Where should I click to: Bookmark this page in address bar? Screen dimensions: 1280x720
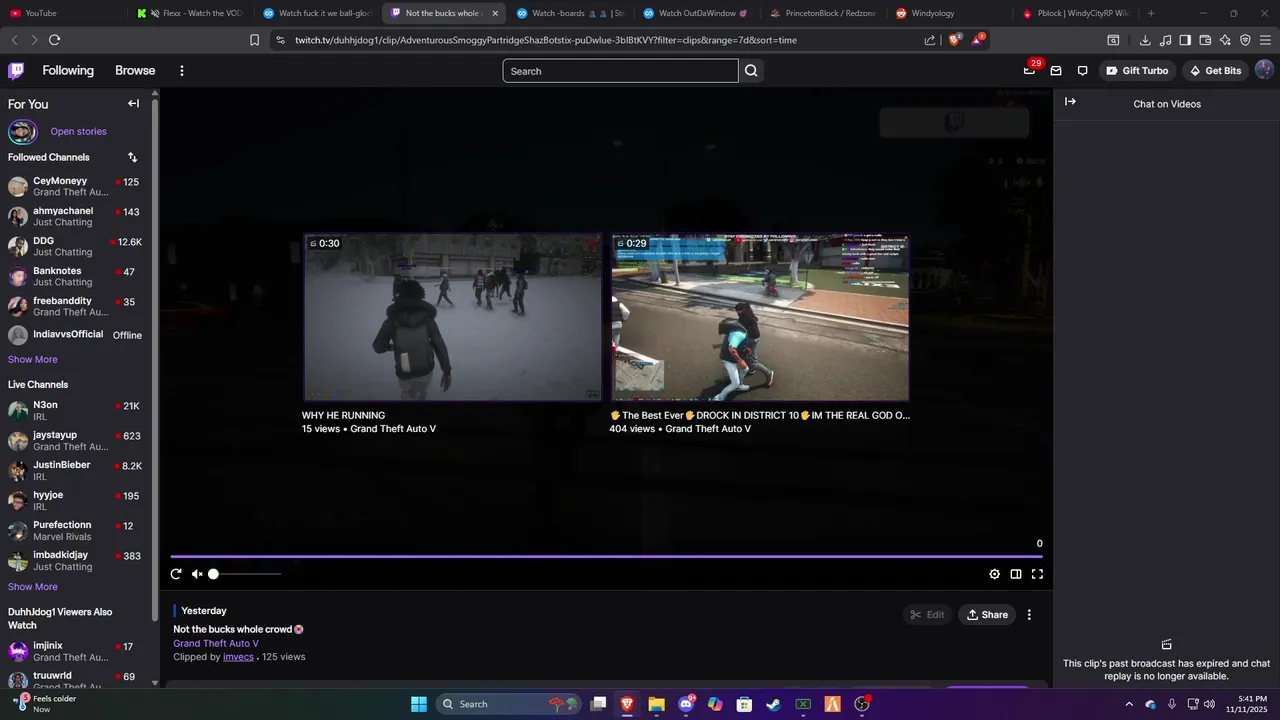click(x=254, y=40)
